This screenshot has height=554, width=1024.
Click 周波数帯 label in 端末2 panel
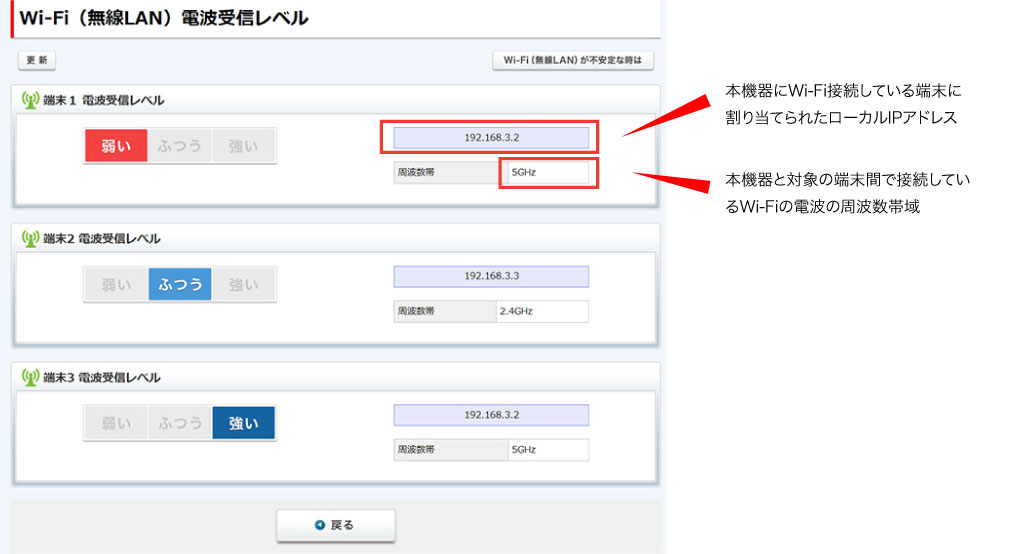point(416,311)
